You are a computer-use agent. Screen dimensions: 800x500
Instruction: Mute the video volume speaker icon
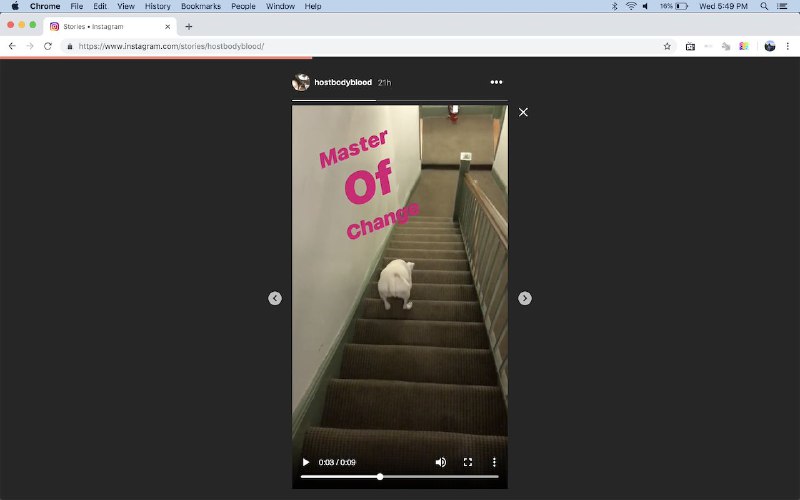[441, 462]
